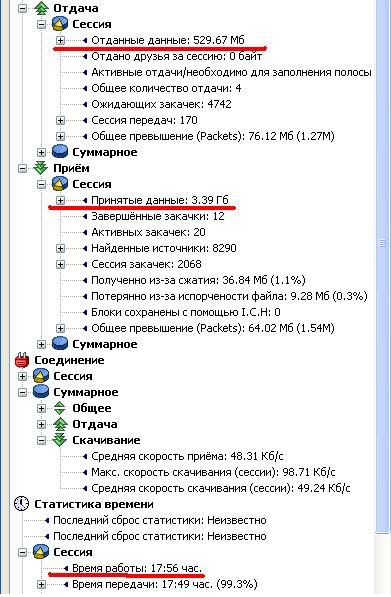Screen dimensions: 391x597
Task: Expand the Сессия передач node
Action: point(60,120)
